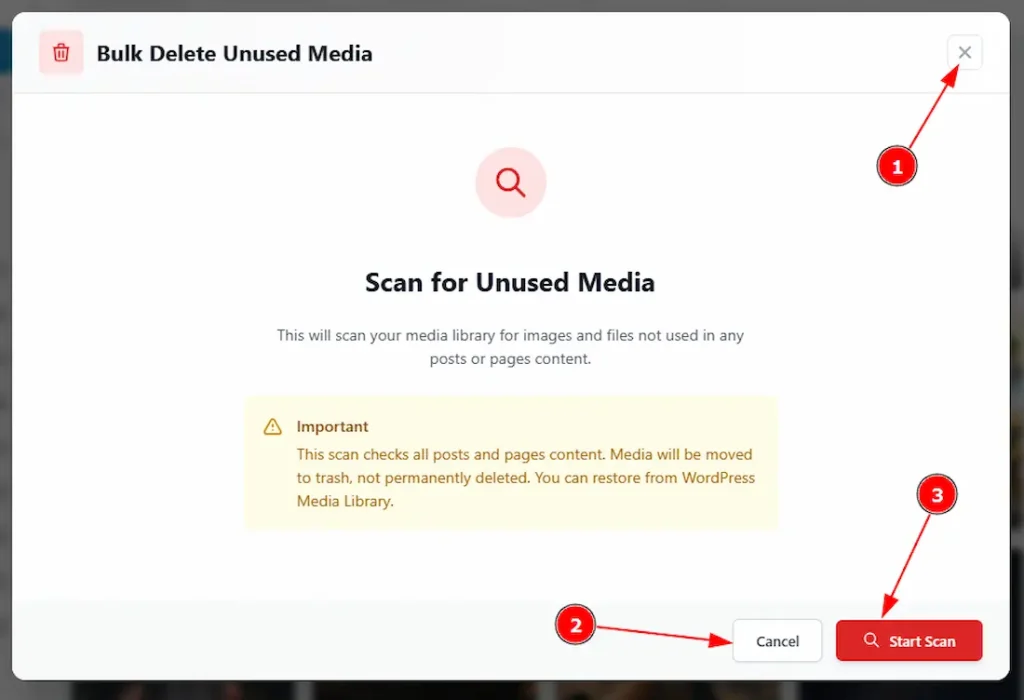
Task: Click the red trash icon in header
Action: point(60,53)
